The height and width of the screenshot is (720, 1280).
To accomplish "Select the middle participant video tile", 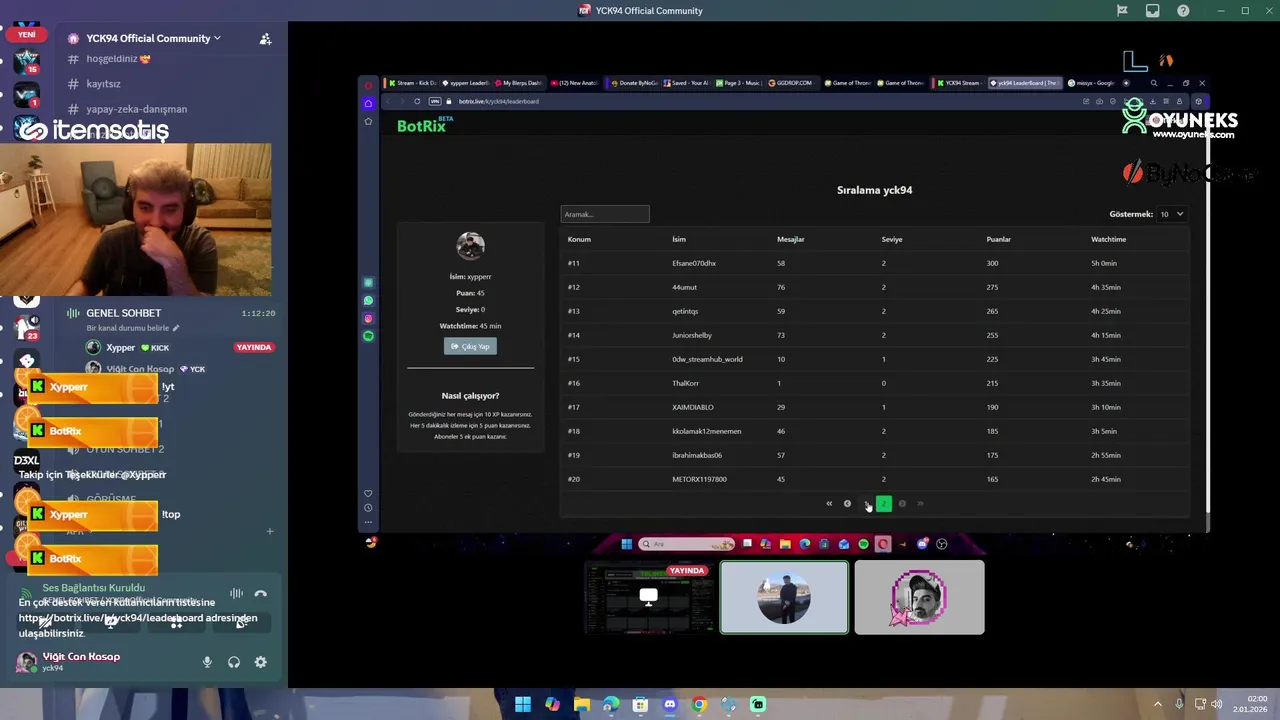I will pyautogui.click(x=784, y=598).
